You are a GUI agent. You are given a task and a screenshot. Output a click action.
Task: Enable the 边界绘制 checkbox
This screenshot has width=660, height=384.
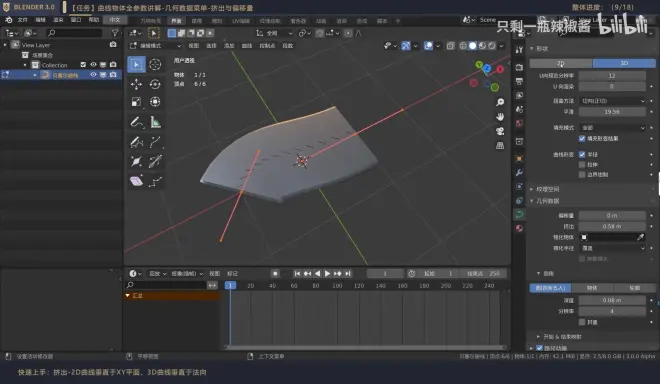[x=582, y=175]
